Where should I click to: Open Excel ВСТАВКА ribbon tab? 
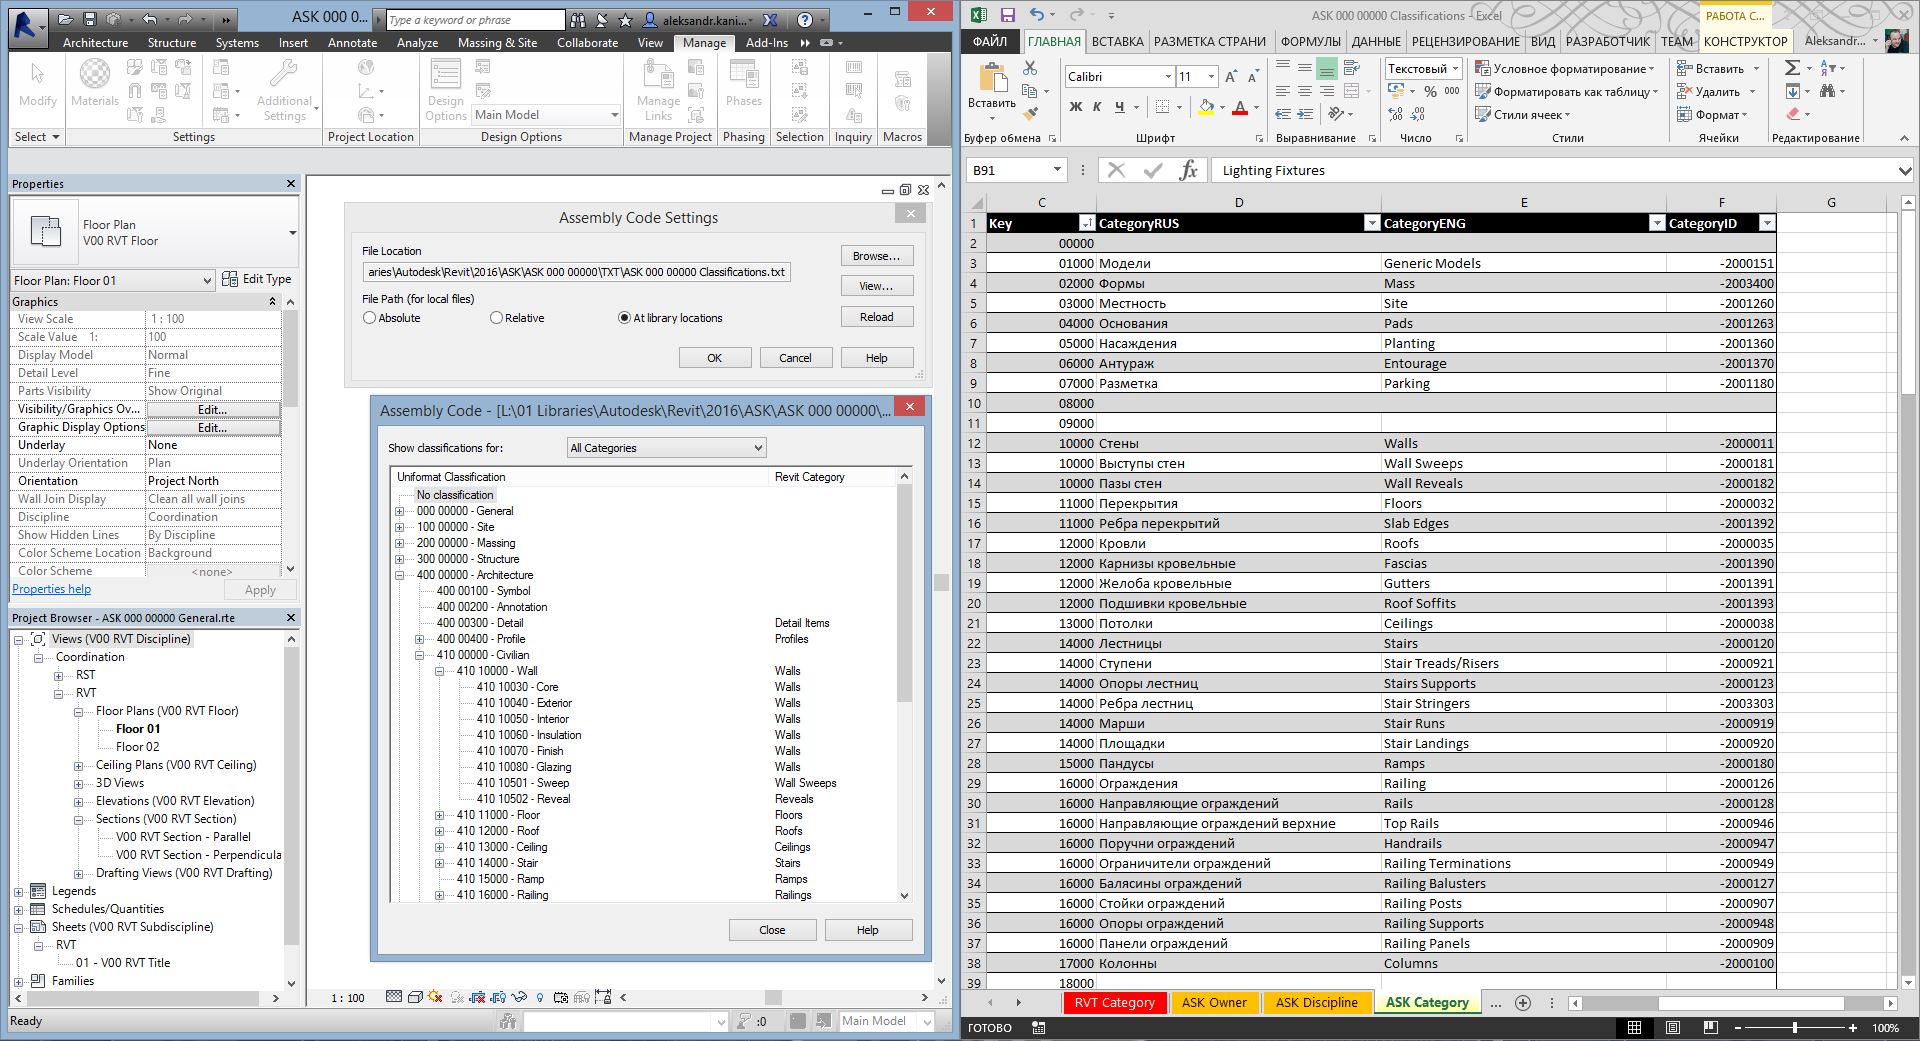1117,41
